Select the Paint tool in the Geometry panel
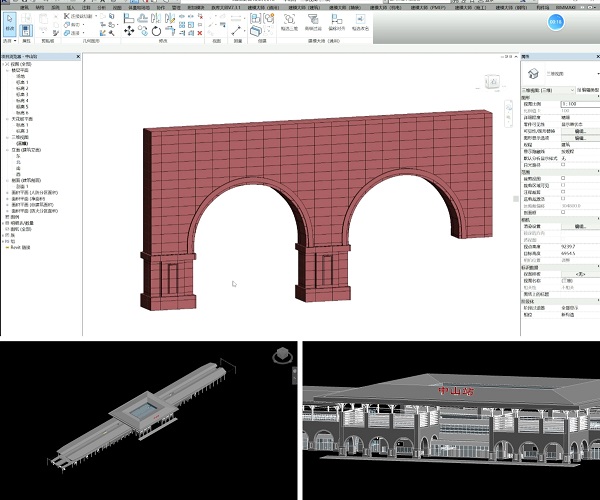This screenshot has width=600, height=500. tap(103, 33)
